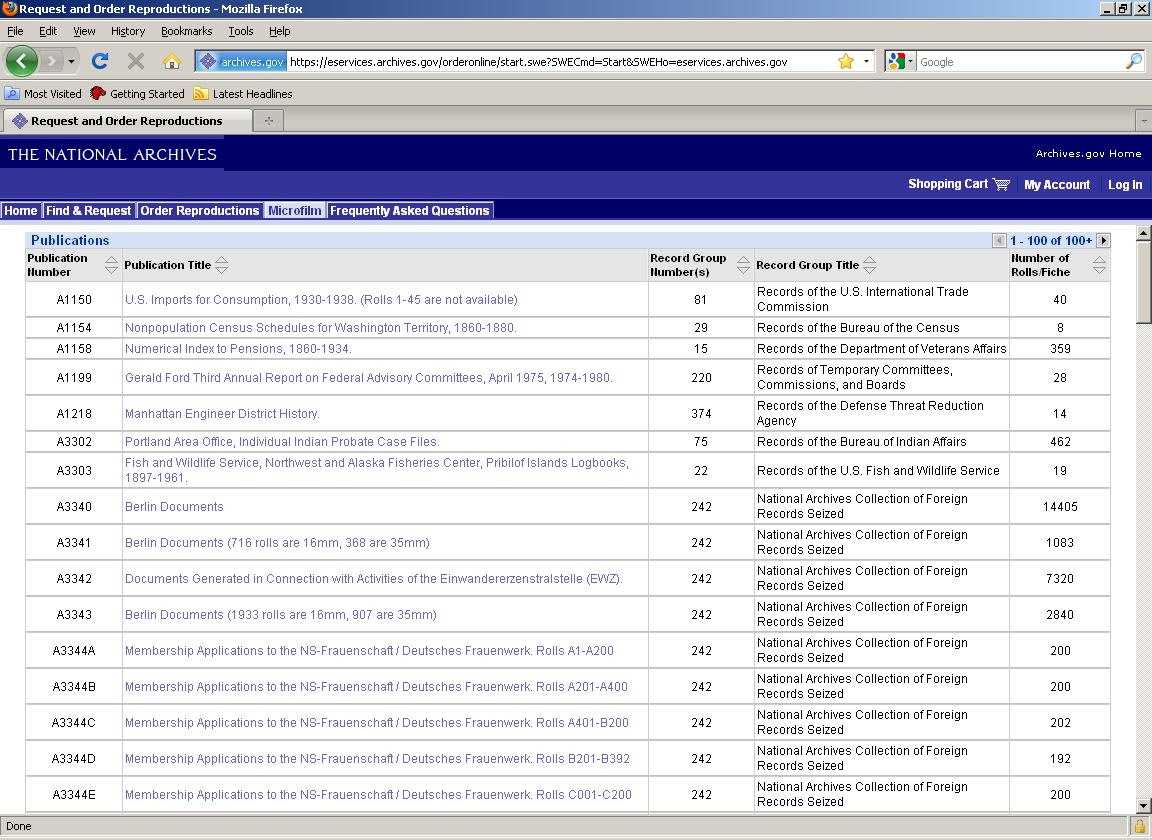Screen dimensions: 1152x840
Task: Click the vertical scrollbar thumb
Action: point(1143,281)
